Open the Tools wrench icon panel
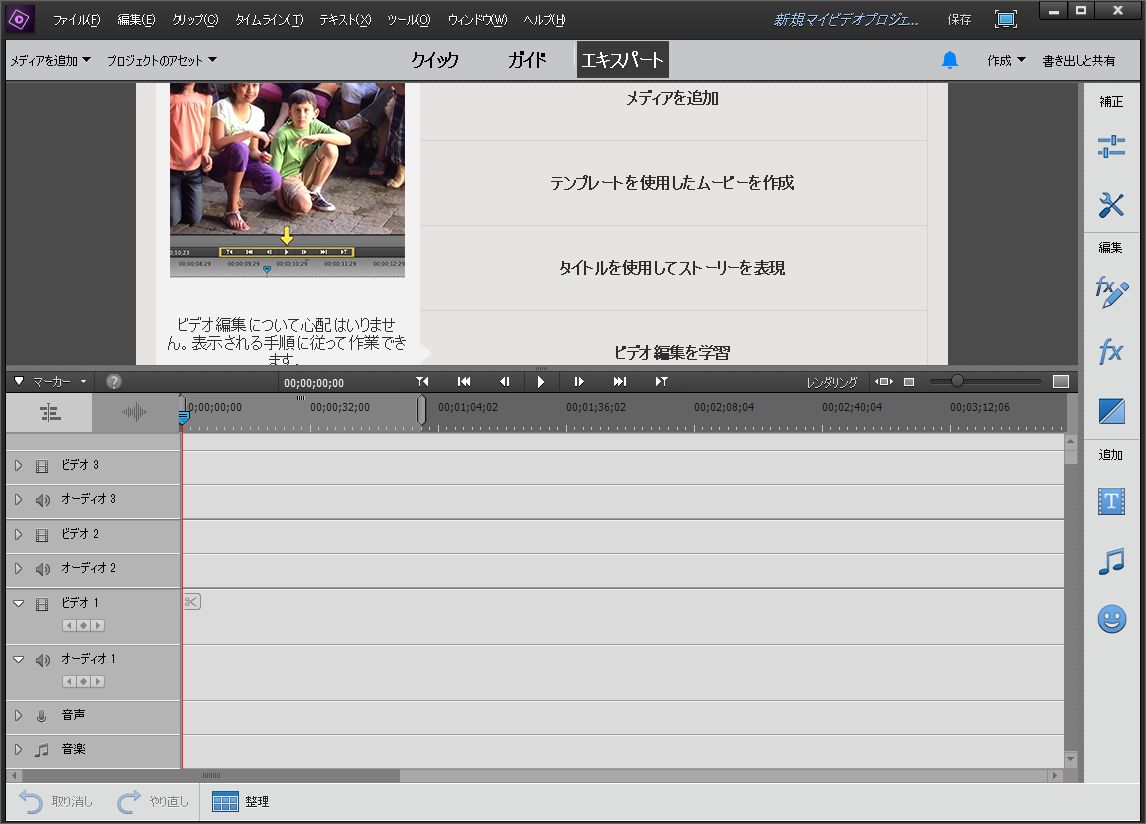Viewport: 1146px width, 824px height. pos(1111,206)
